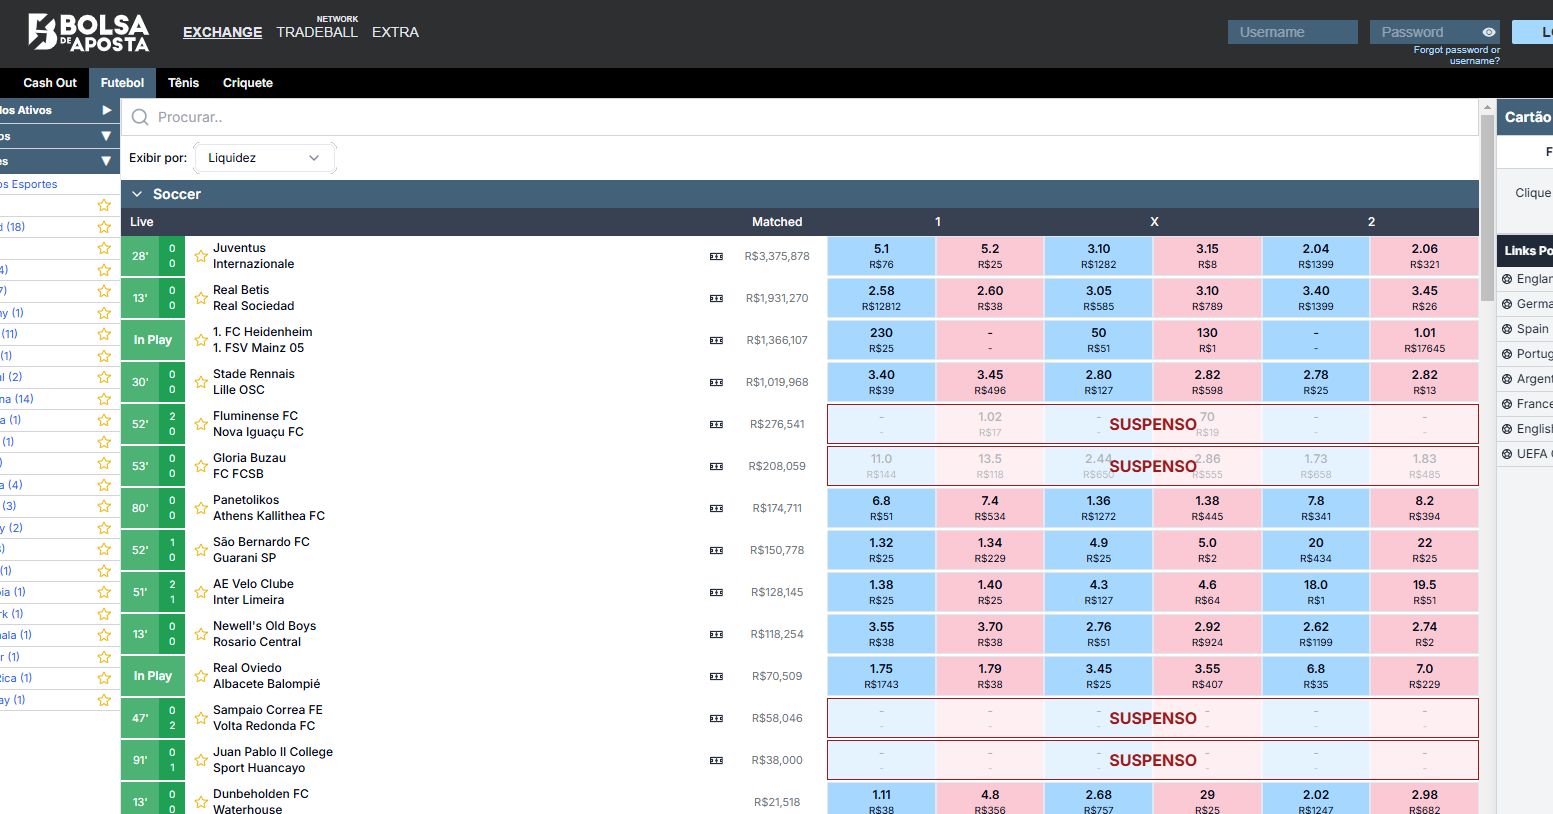Toggle password visibility eye icon
The image size is (1553, 814).
(x=1489, y=32)
